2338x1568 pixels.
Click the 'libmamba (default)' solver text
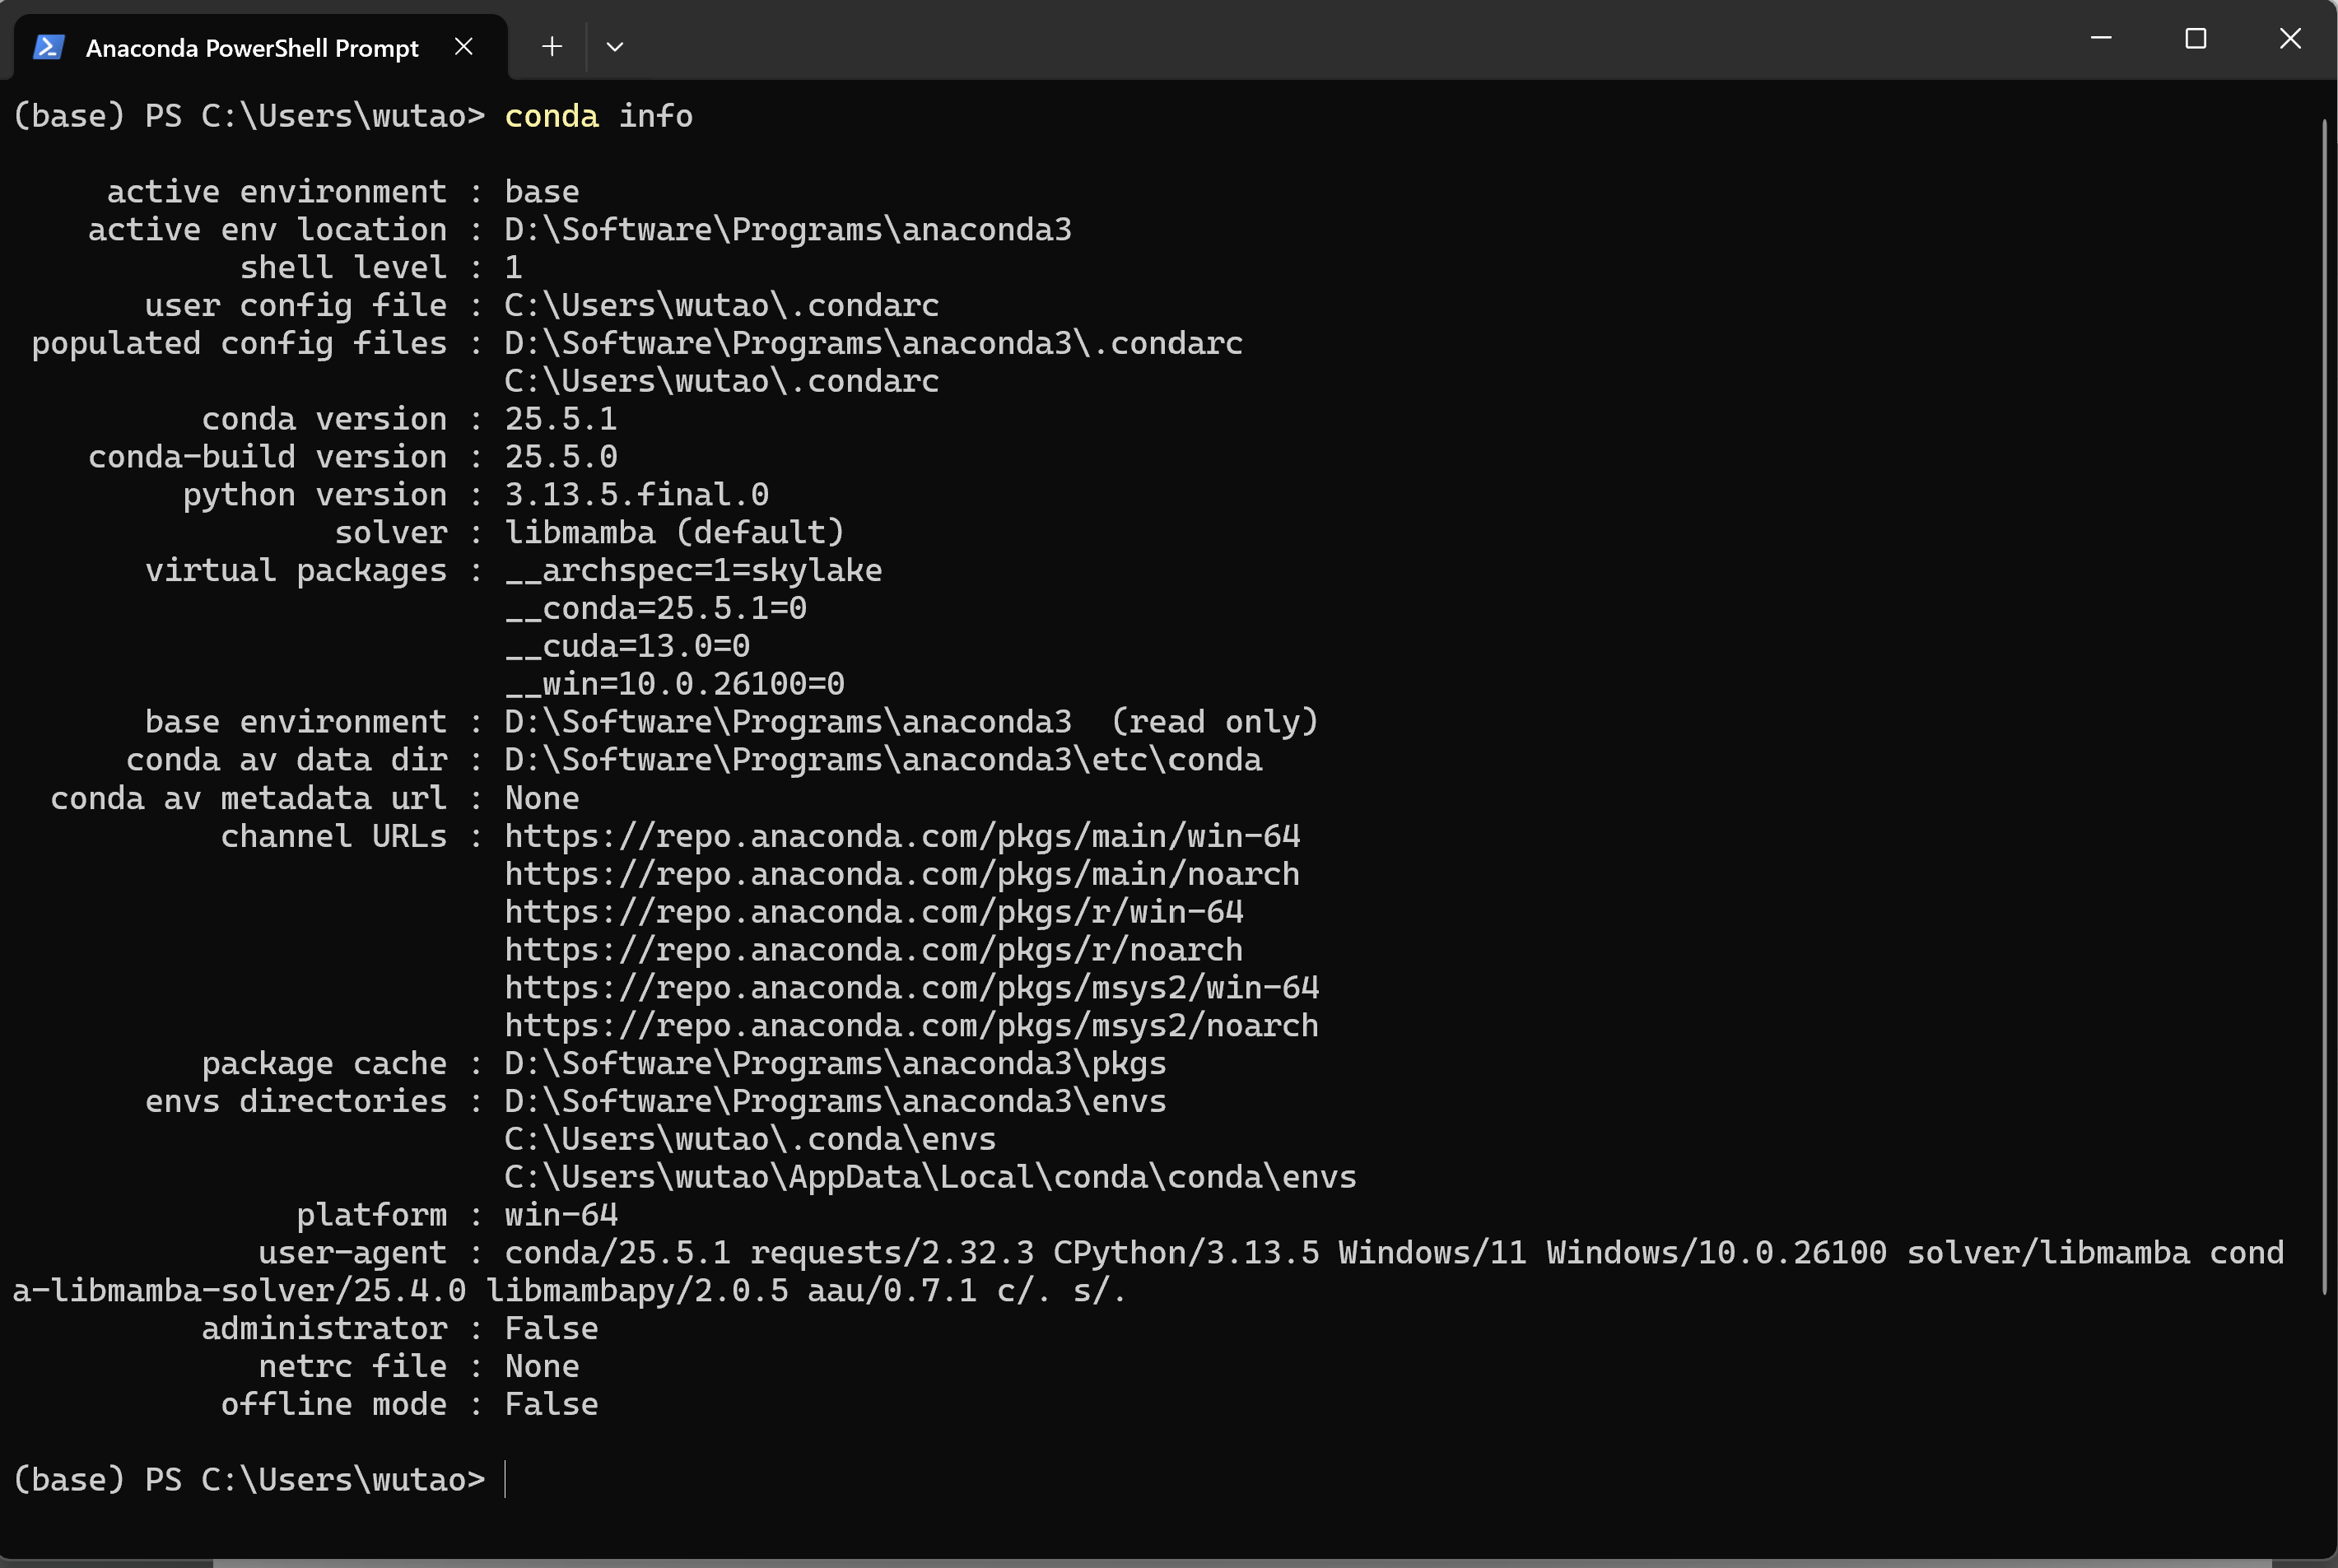click(x=674, y=532)
